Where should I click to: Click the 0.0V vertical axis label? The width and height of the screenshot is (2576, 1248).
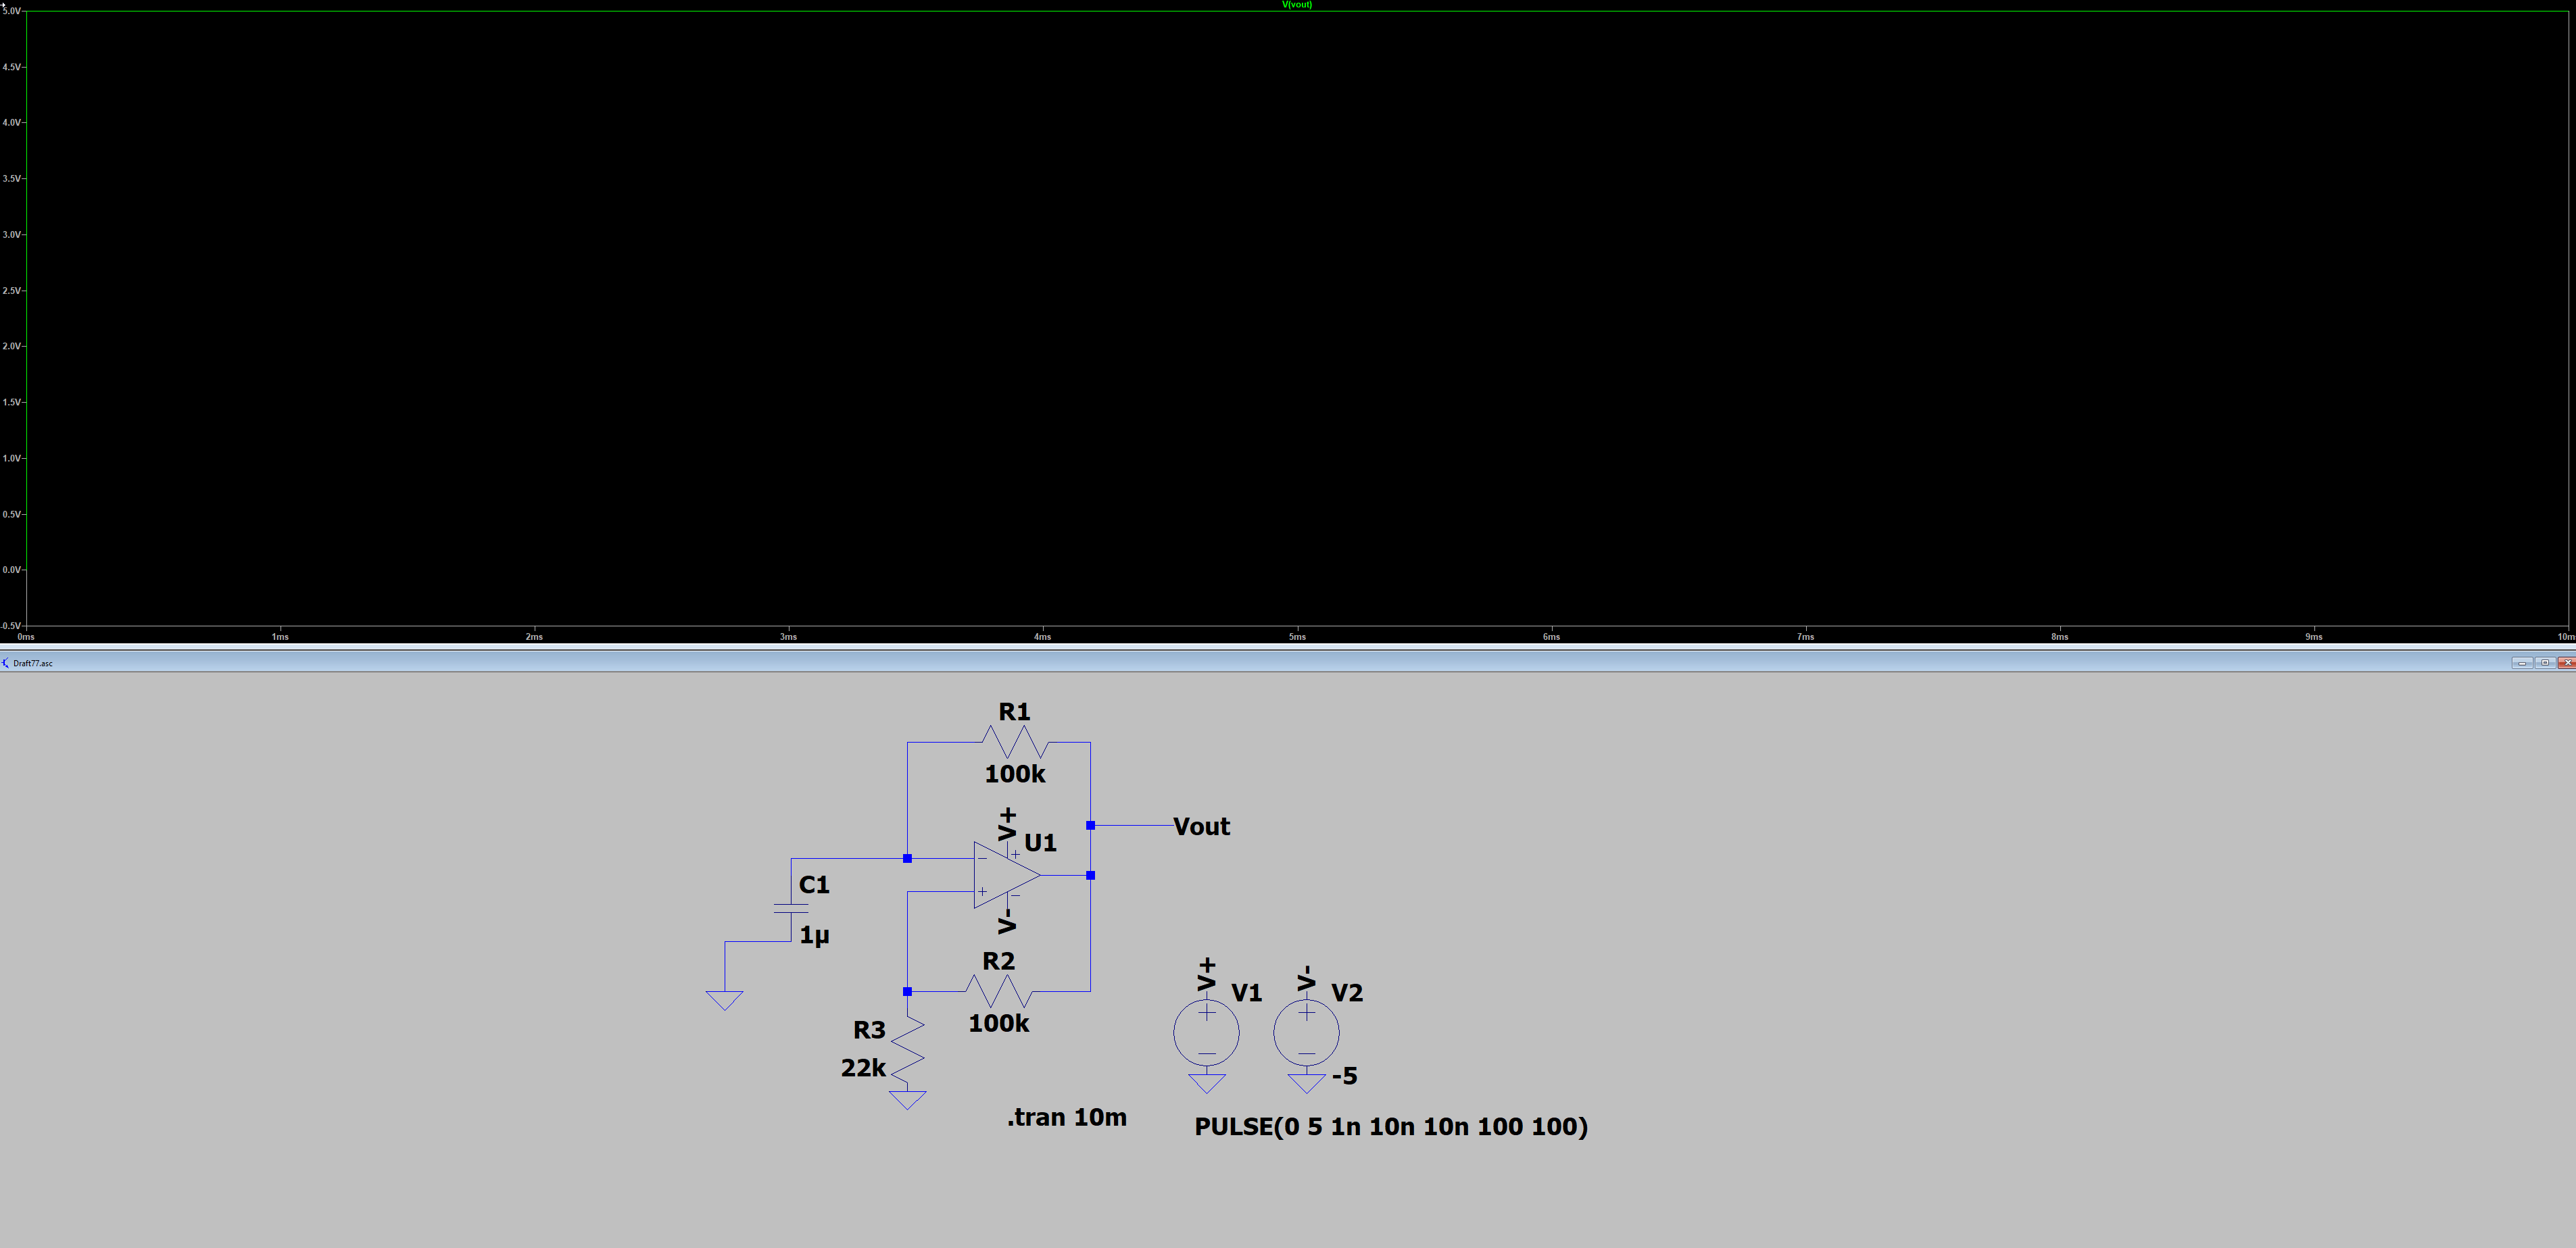11,570
